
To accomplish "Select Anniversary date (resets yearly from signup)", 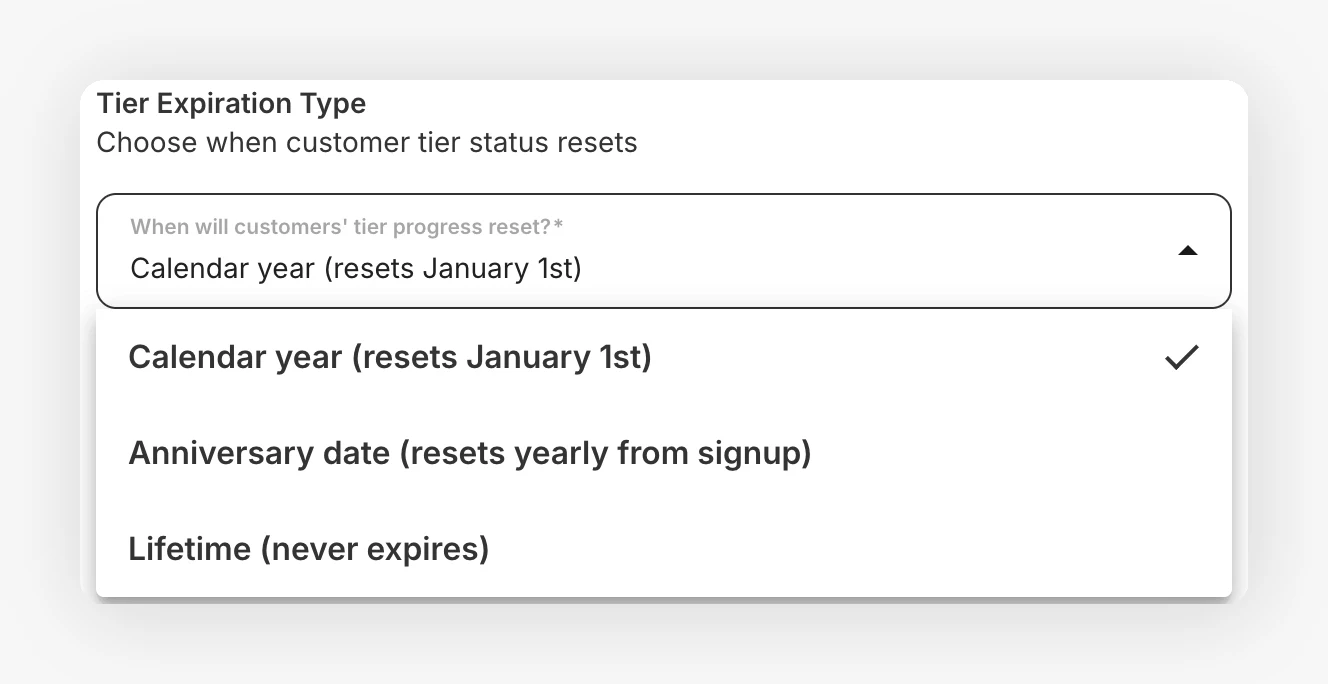I will (664, 454).
